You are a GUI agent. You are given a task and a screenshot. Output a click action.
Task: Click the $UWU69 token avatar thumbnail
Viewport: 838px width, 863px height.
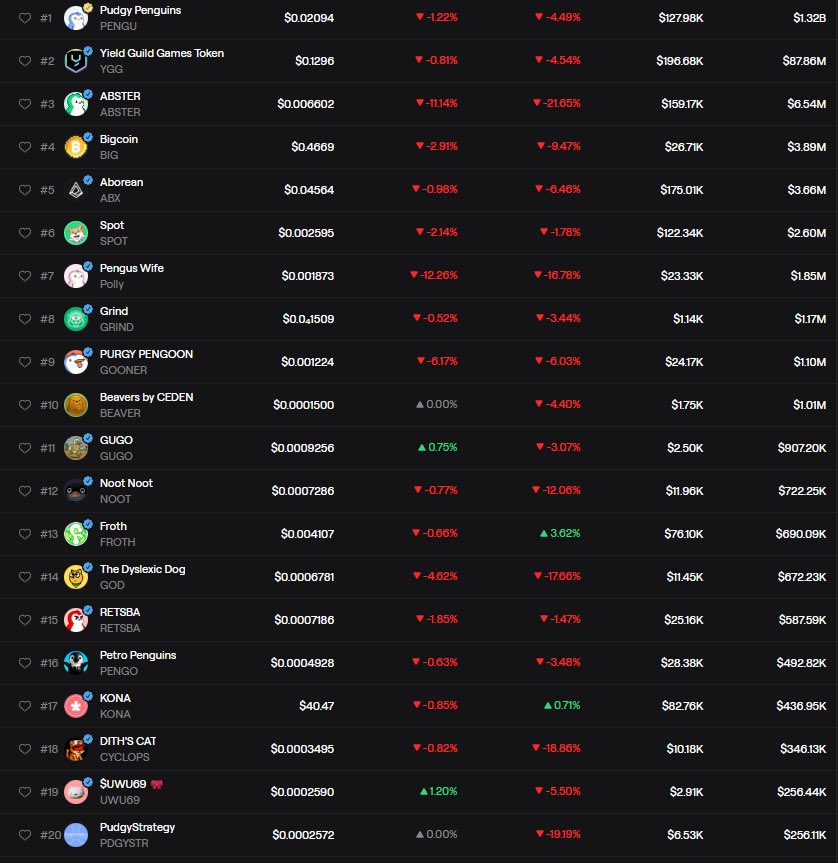point(76,792)
